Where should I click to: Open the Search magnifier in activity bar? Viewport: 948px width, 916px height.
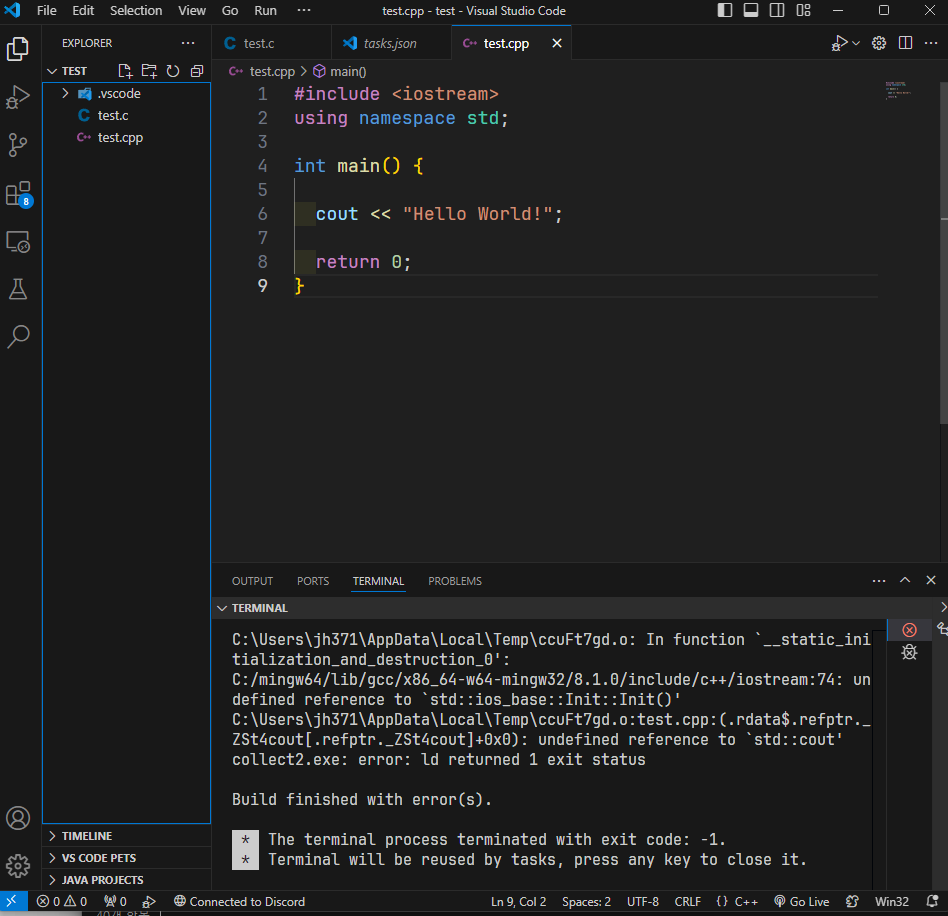click(18, 337)
